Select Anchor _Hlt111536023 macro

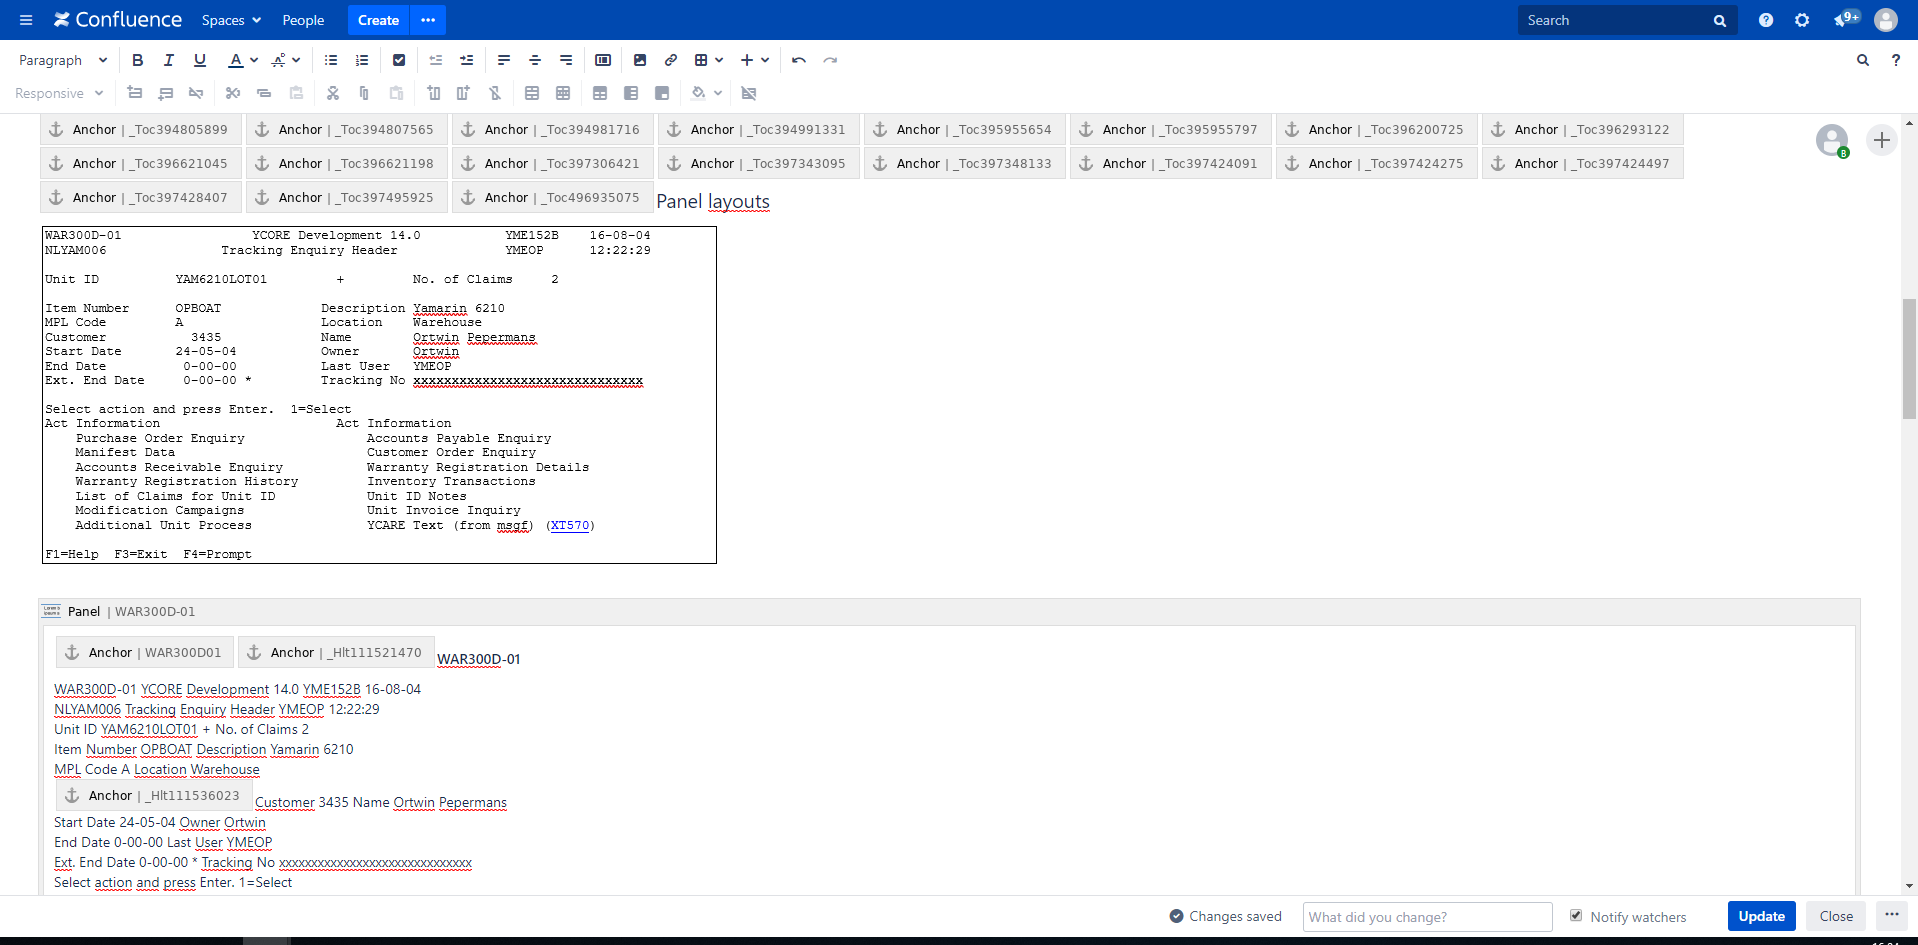(x=154, y=795)
